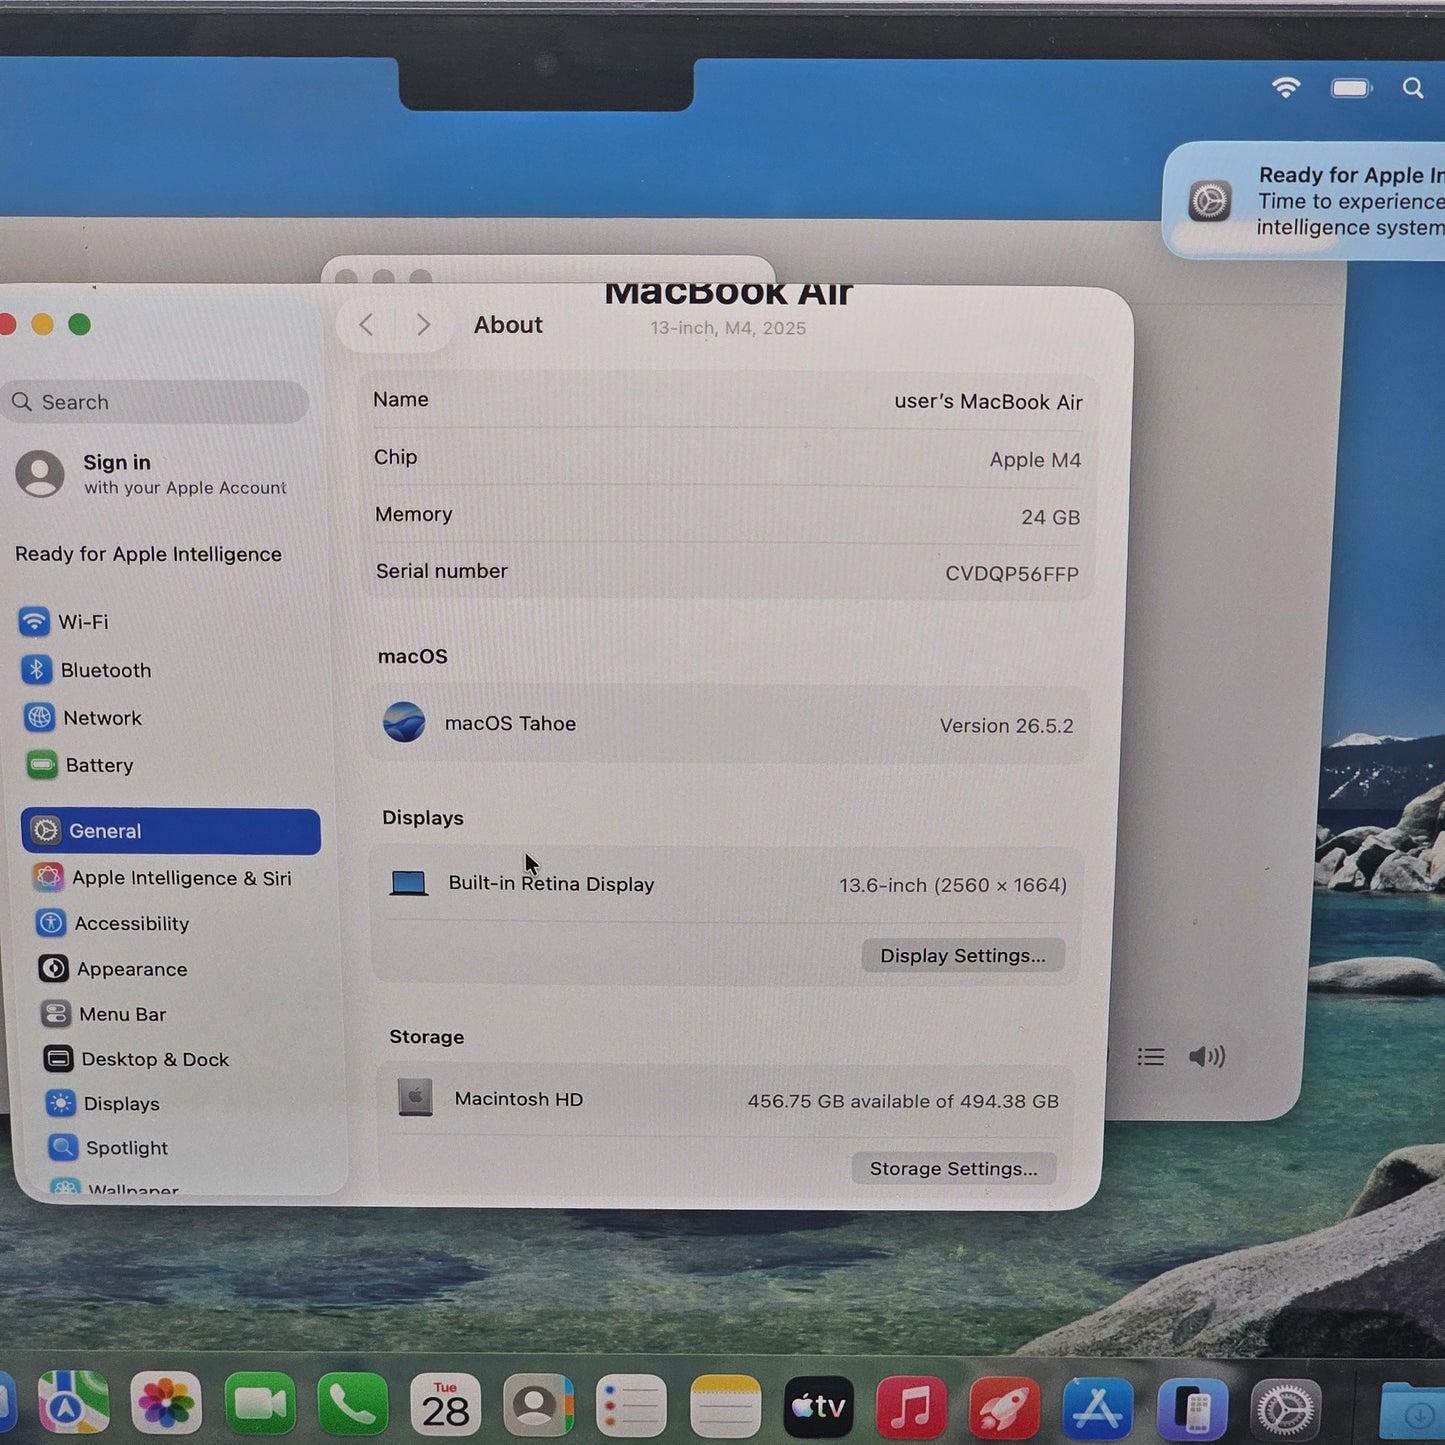The width and height of the screenshot is (1445, 1445).
Task: Click Ready for Apple Intelligence in sidebar
Action: [x=148, y=554]
